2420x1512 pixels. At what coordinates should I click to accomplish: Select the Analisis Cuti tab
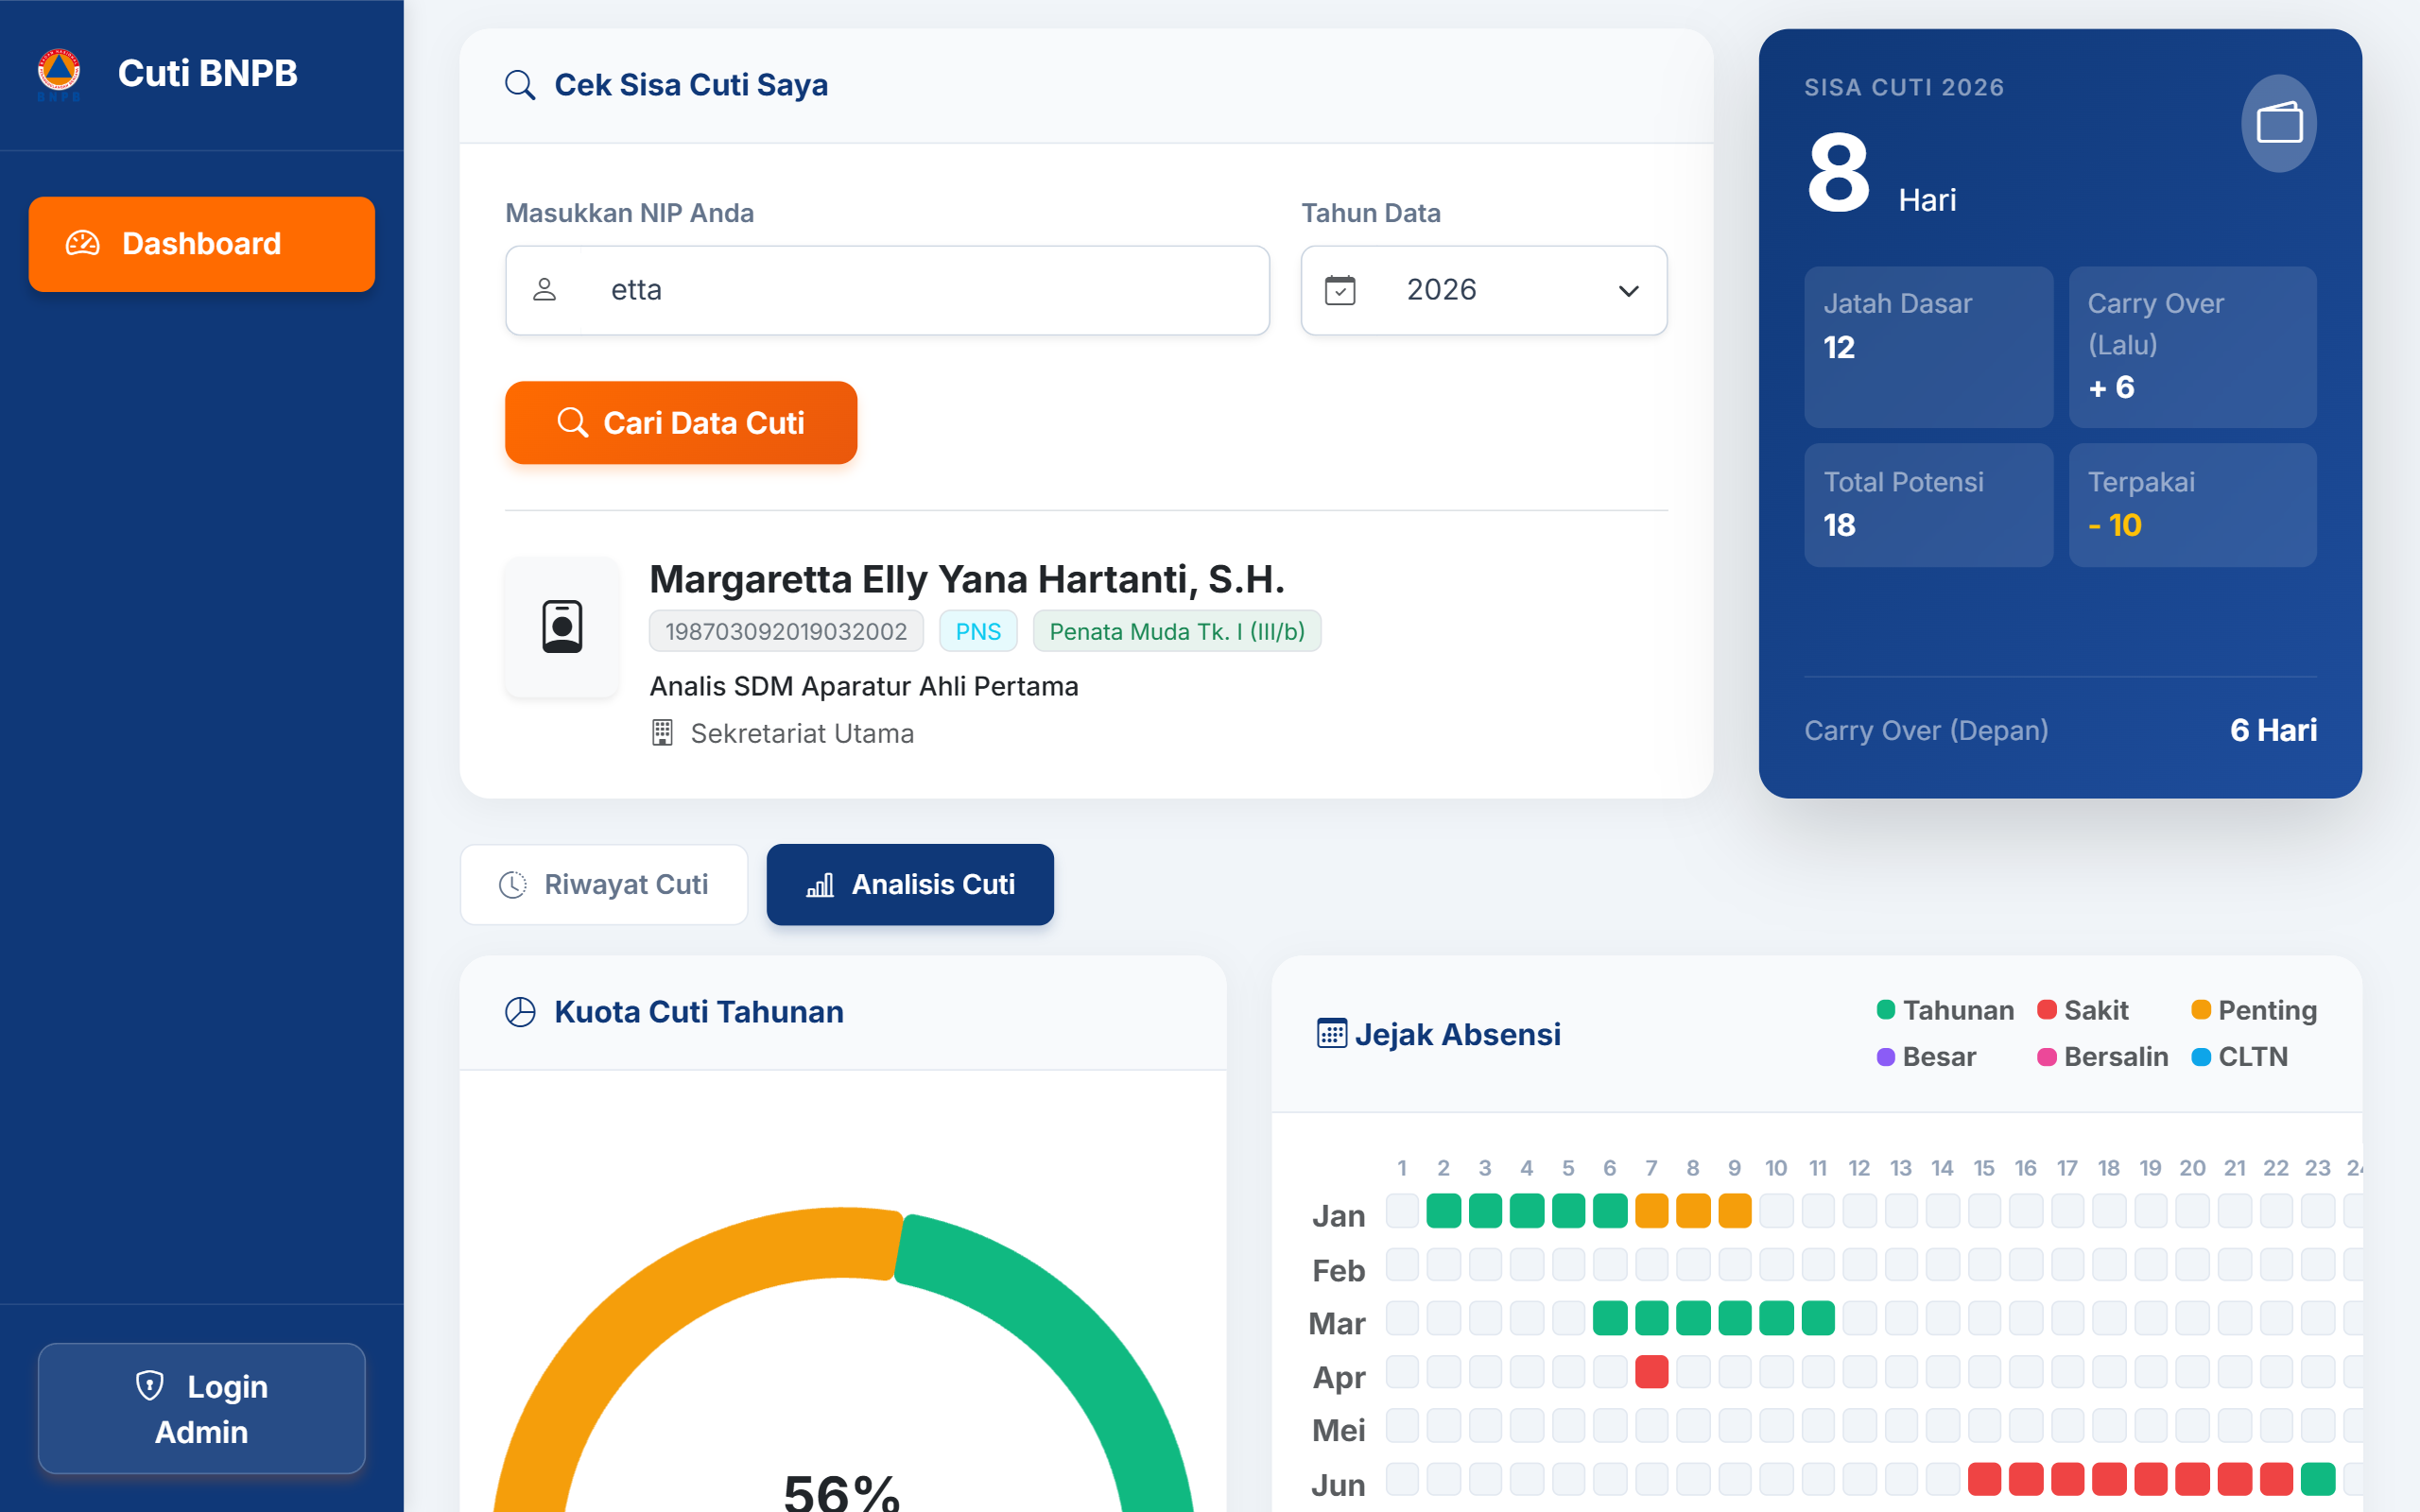click(x=910, y=885)
